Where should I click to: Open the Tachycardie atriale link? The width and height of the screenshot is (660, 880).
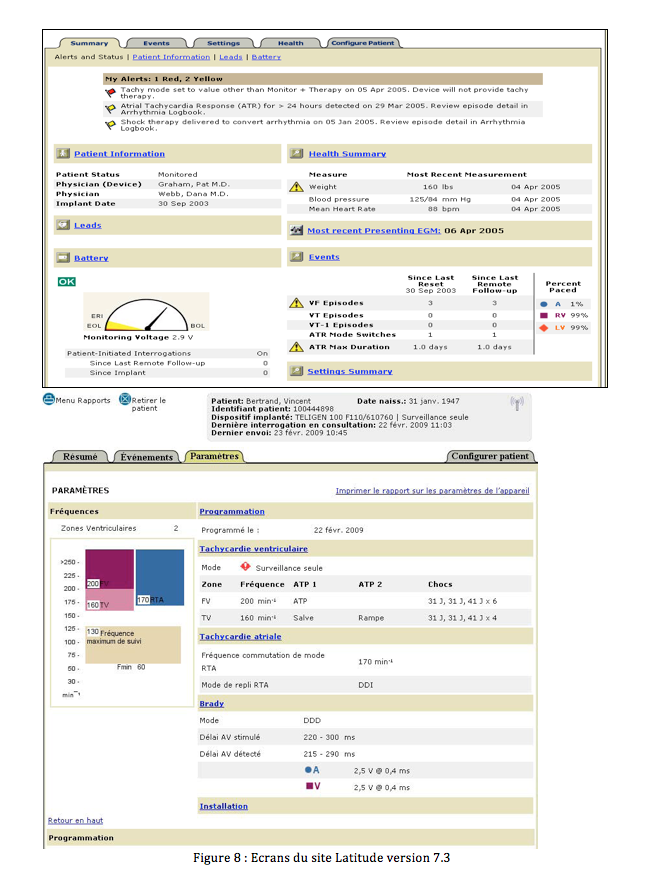(x=240, y=636)
